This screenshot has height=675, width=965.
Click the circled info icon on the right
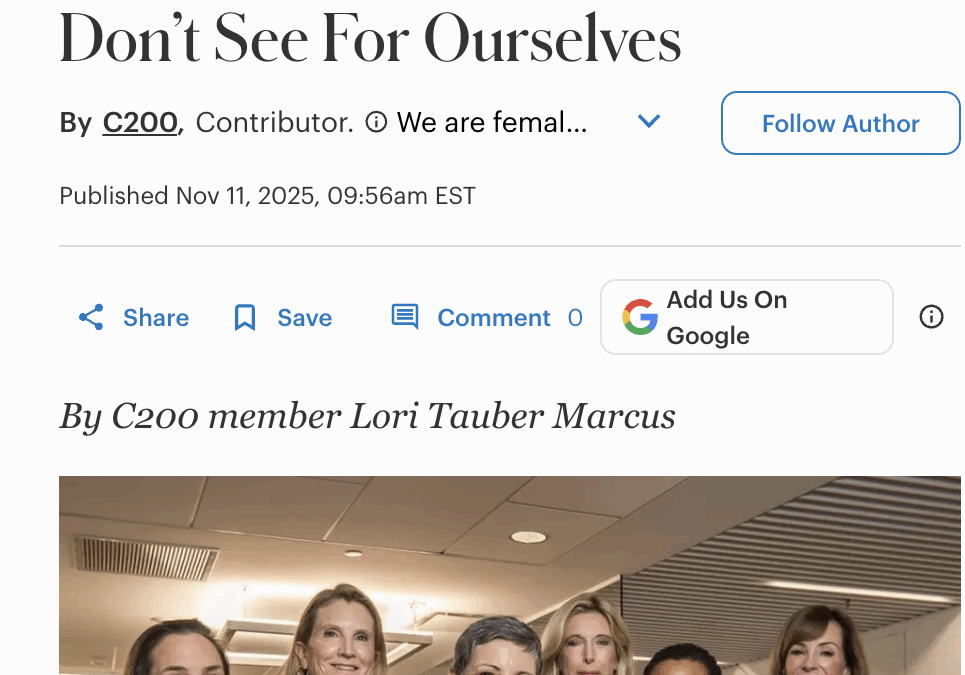point(931,317)
